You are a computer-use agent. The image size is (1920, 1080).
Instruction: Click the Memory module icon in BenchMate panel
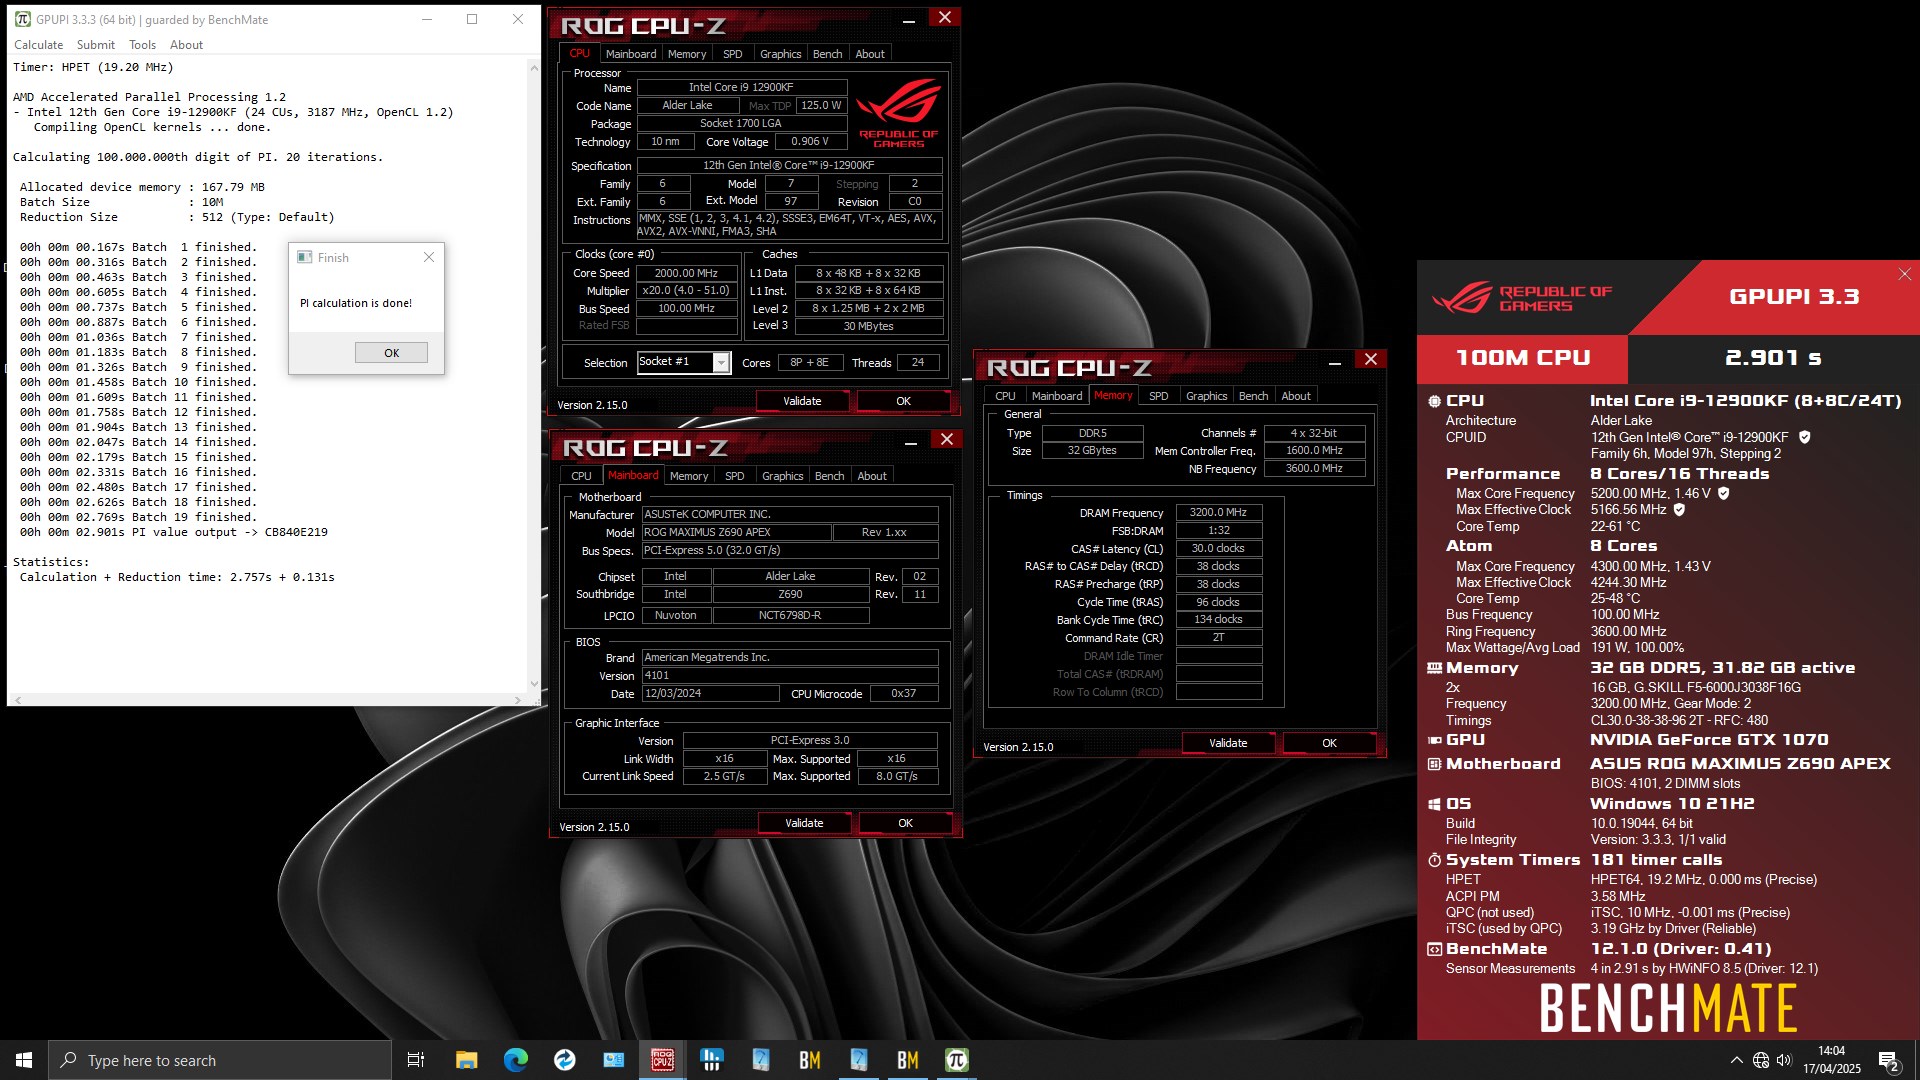(x=1434, y=668)
